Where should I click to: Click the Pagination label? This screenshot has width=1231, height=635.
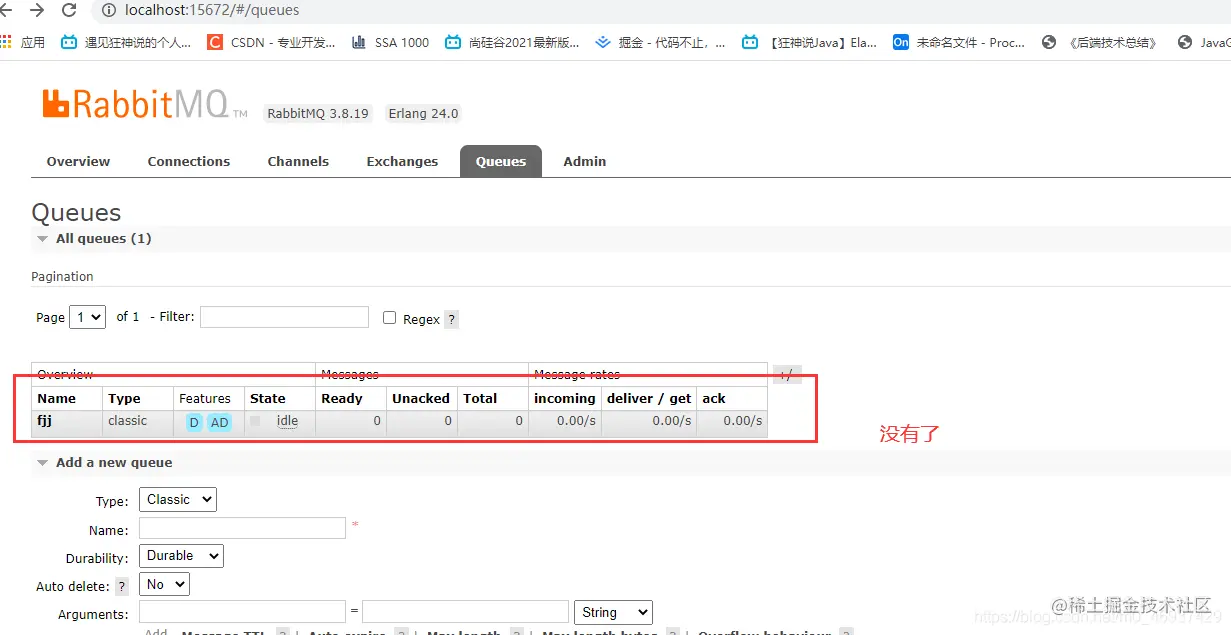tap(62, 276)
